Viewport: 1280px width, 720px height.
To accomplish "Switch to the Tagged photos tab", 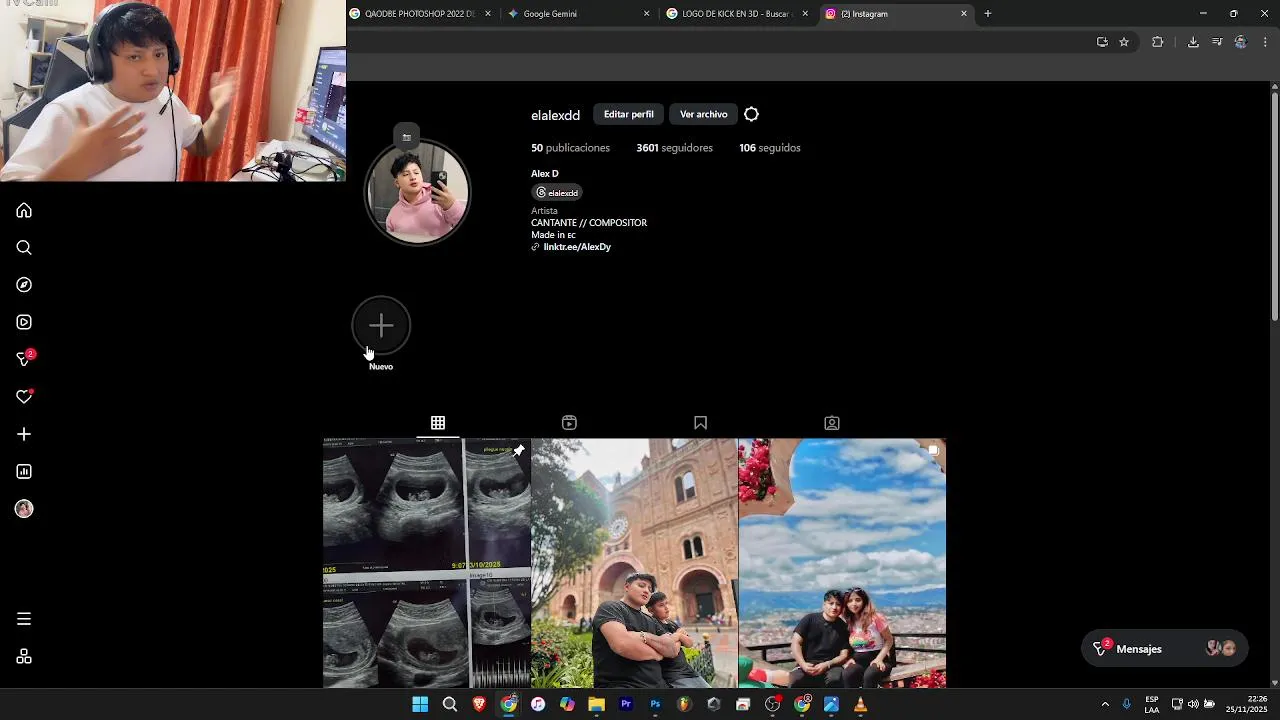I will pyautogui.click(x=831, y=423).
